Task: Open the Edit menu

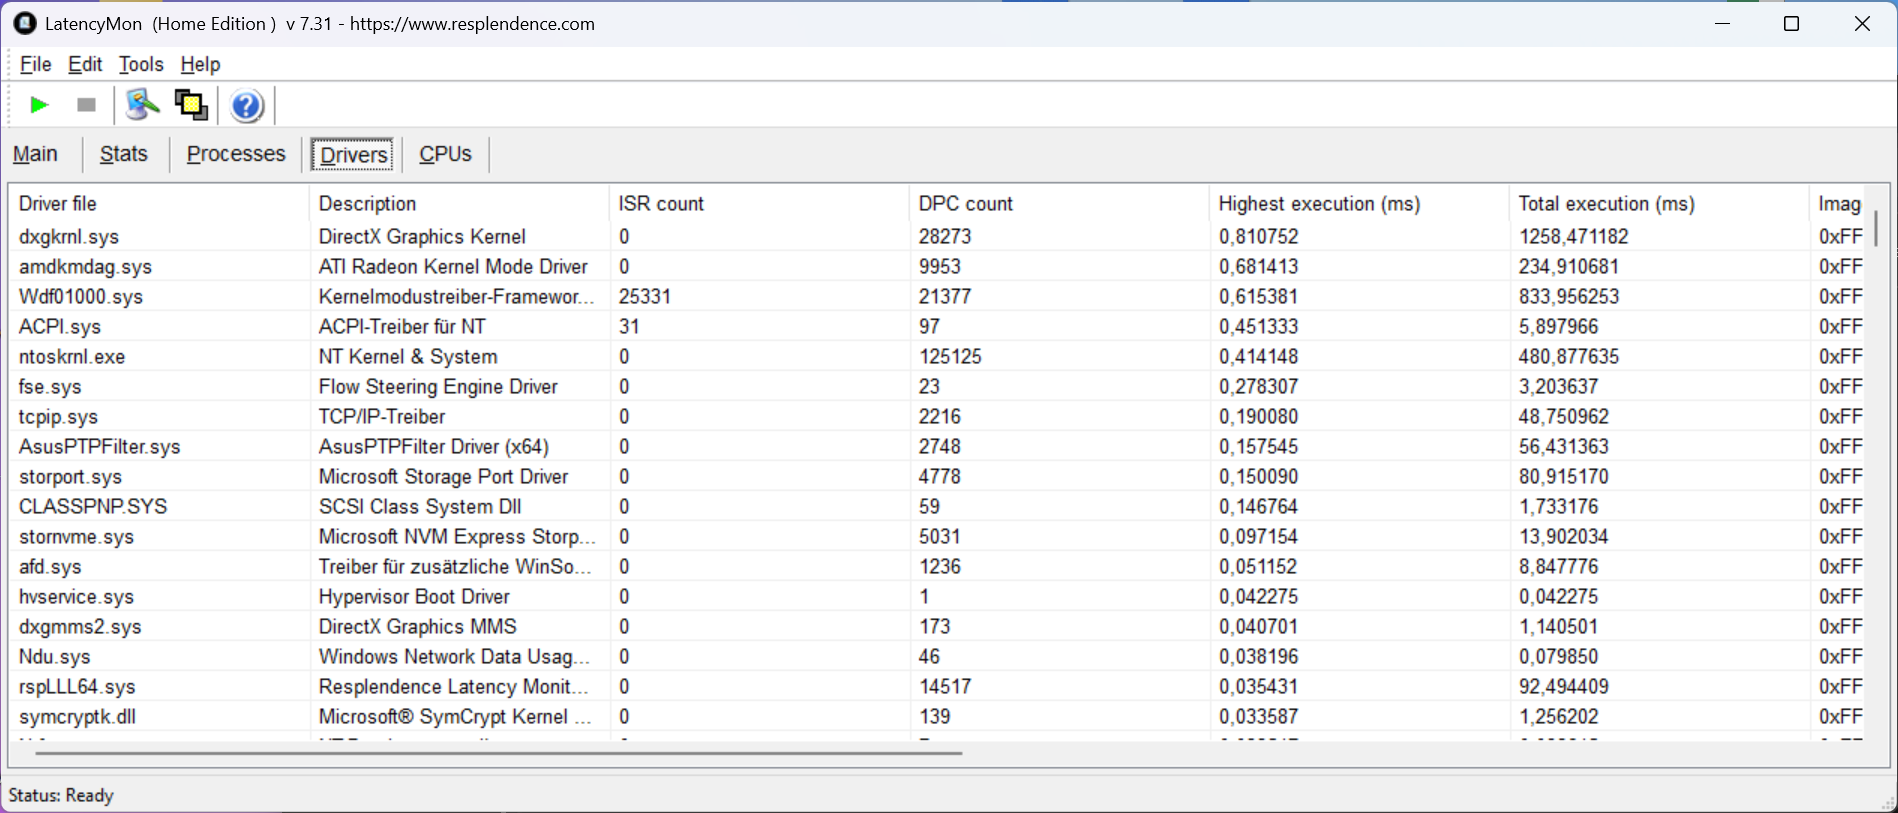Action: tap(85, 64)
